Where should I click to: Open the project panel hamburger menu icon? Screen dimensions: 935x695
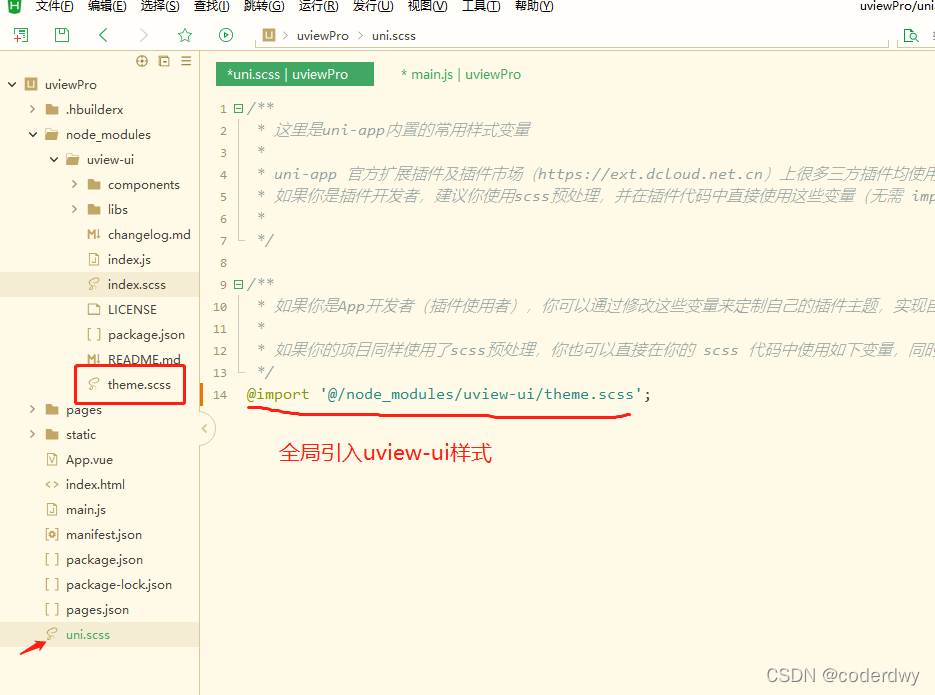[186, 61]
